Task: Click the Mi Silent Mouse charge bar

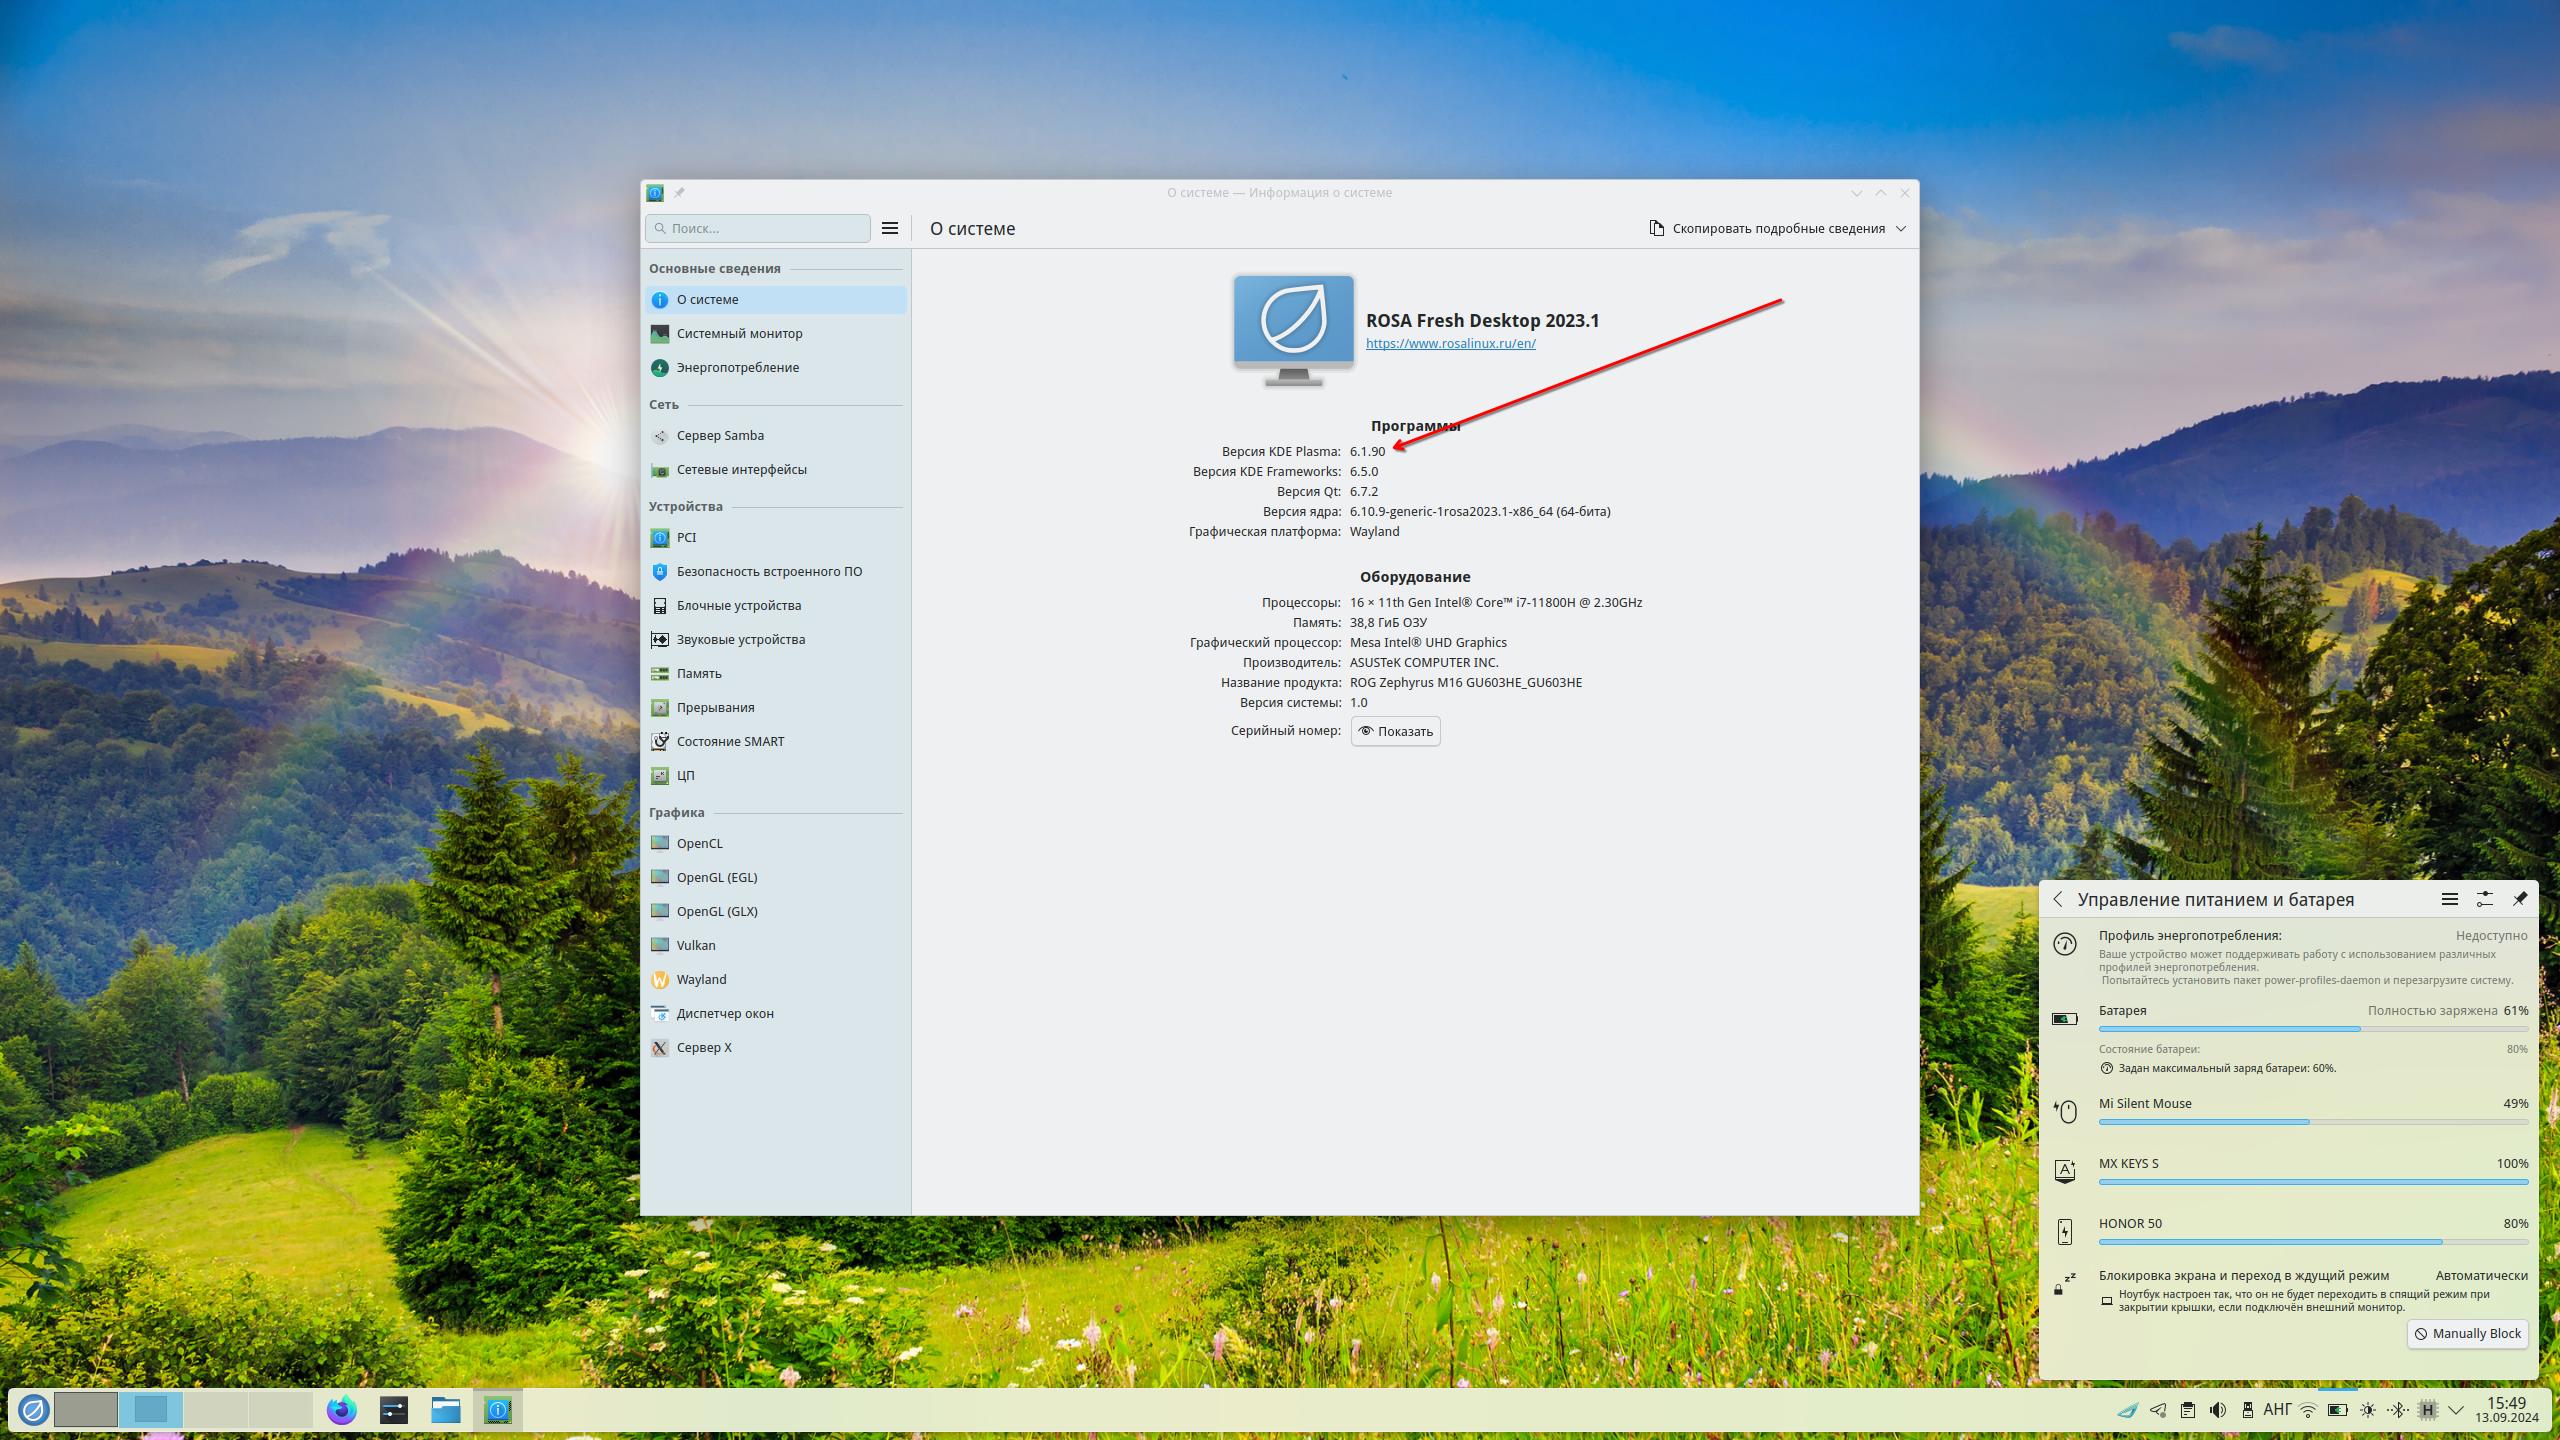Action: click(x=2313, y=1122)
